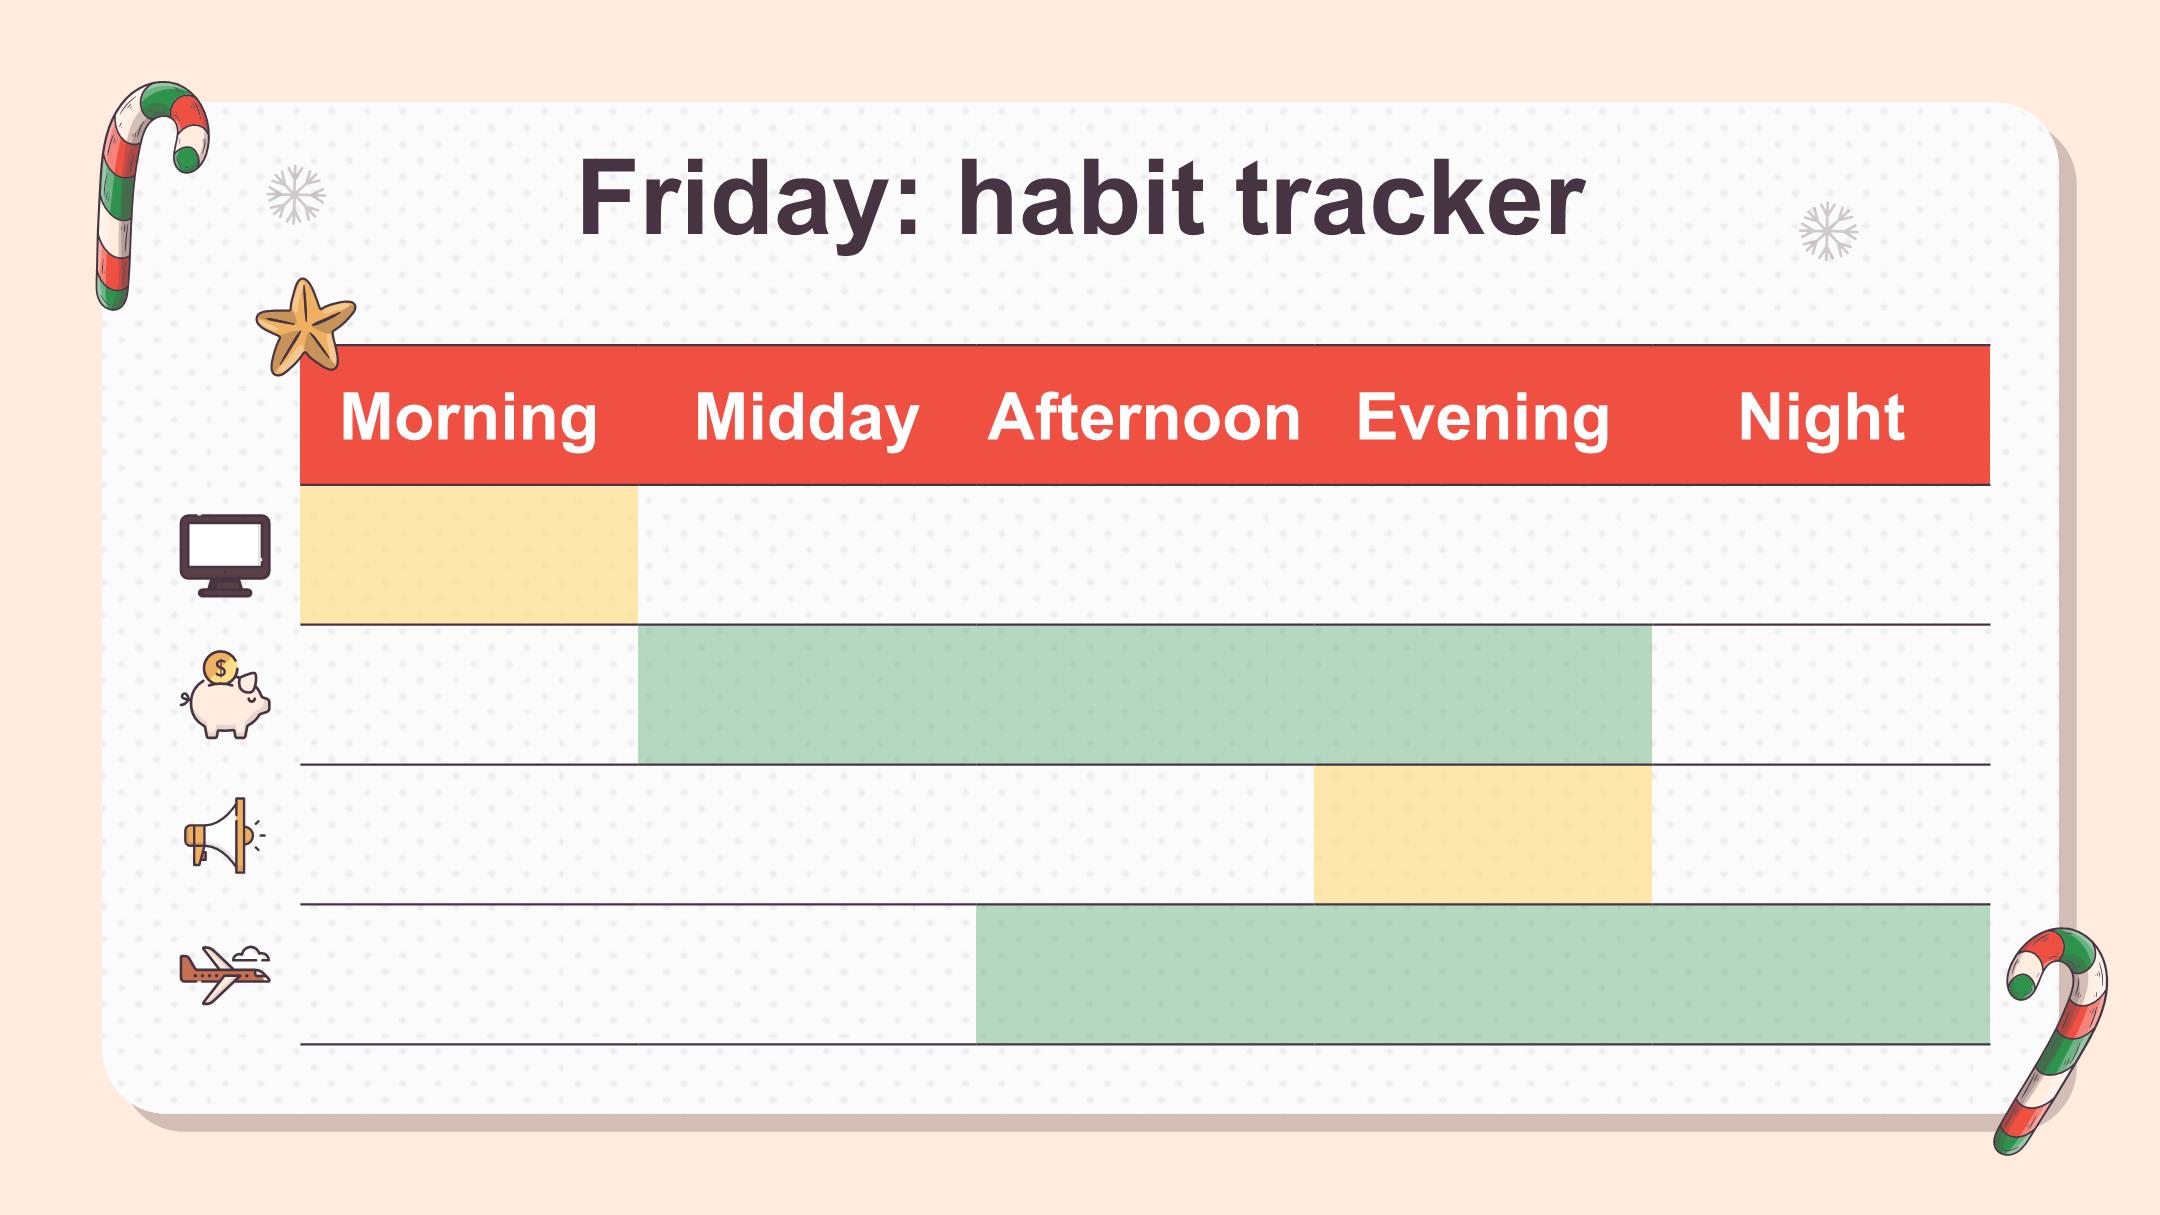
Task: Click the Afternoon column header
Action: [1144, 416]
